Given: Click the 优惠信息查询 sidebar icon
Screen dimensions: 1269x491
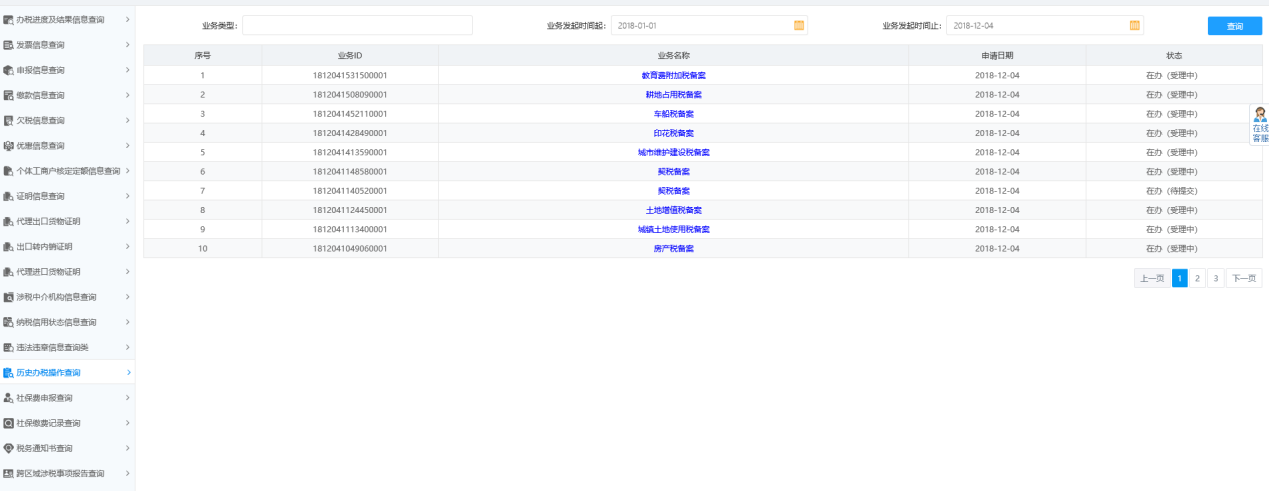Looking at the screenshot, I should [x=8, y=146].
